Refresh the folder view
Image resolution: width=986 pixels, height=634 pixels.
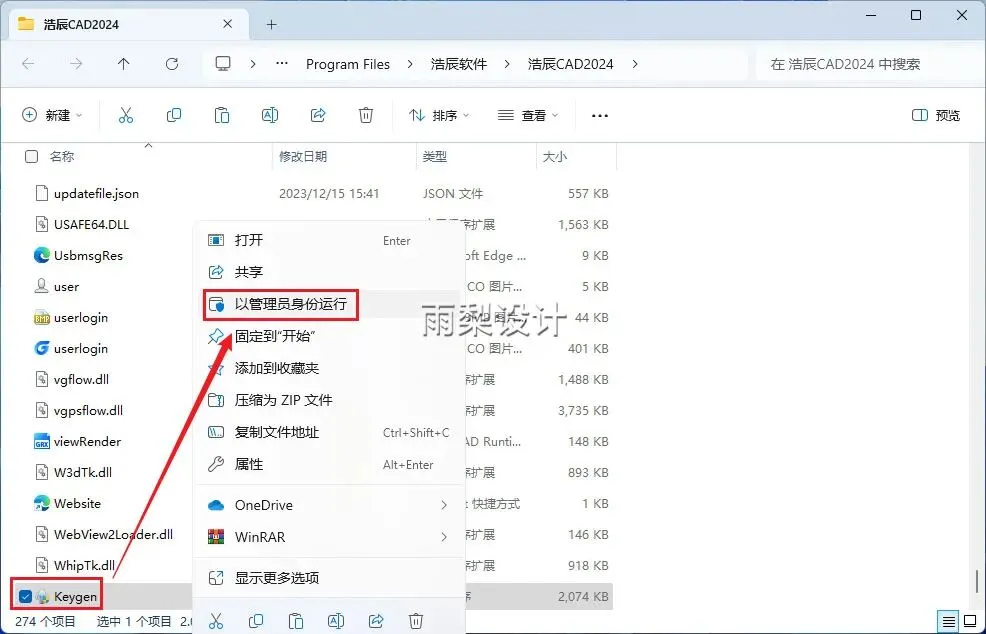pos(172,64)
